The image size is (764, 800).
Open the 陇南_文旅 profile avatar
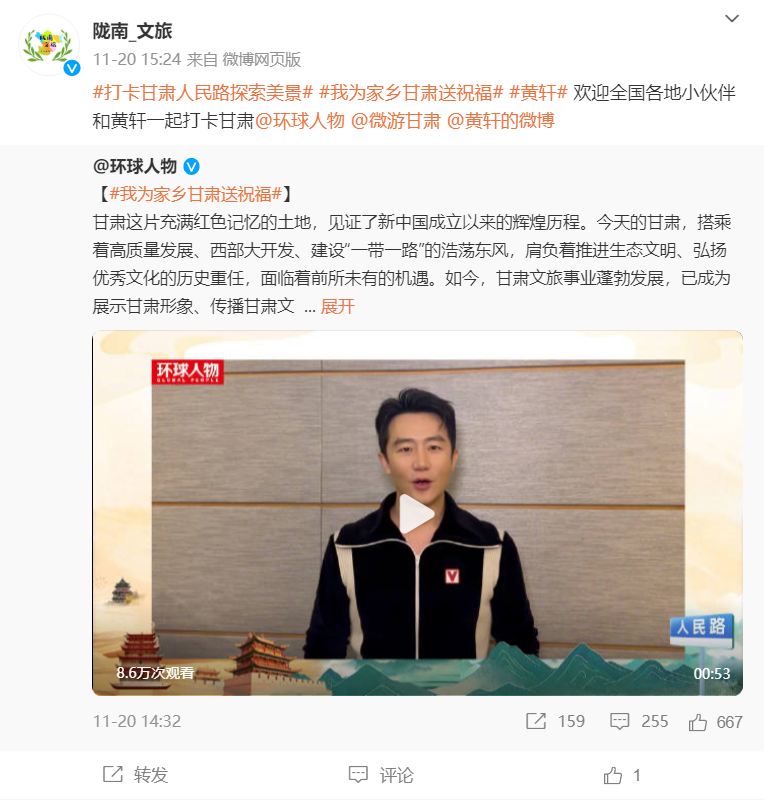(x=48, y=45)
